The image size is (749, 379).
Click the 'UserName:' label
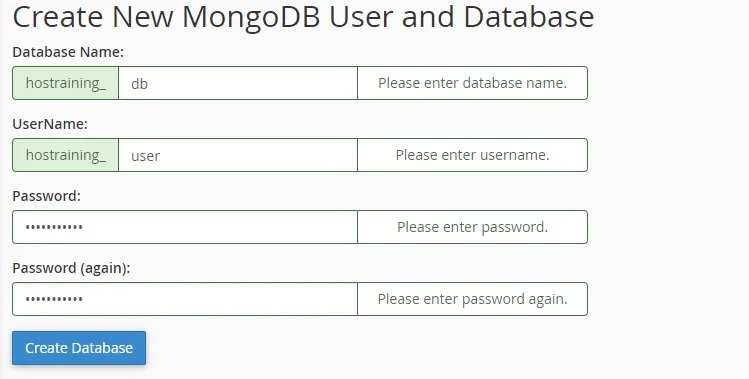click(x=50, y=124)
